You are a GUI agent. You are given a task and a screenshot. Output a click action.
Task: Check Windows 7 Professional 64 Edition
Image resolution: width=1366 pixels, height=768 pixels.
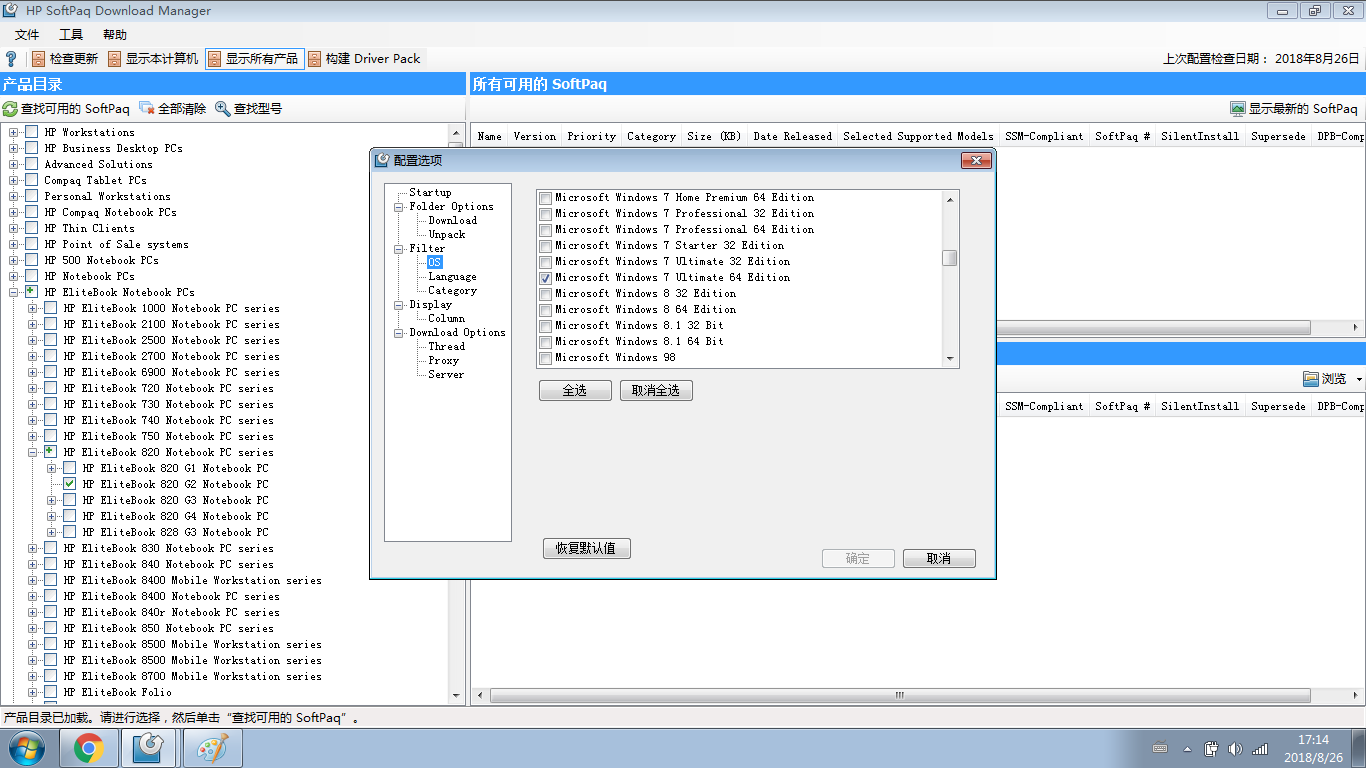(x=545, y=230)
